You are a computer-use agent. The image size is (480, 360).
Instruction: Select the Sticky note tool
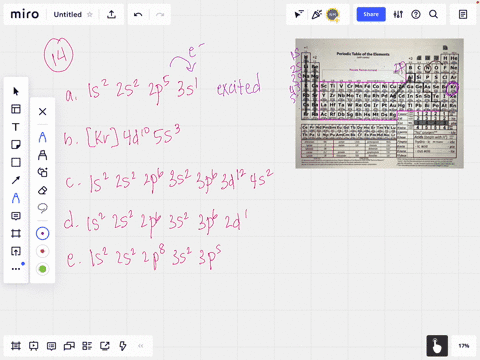16,145
